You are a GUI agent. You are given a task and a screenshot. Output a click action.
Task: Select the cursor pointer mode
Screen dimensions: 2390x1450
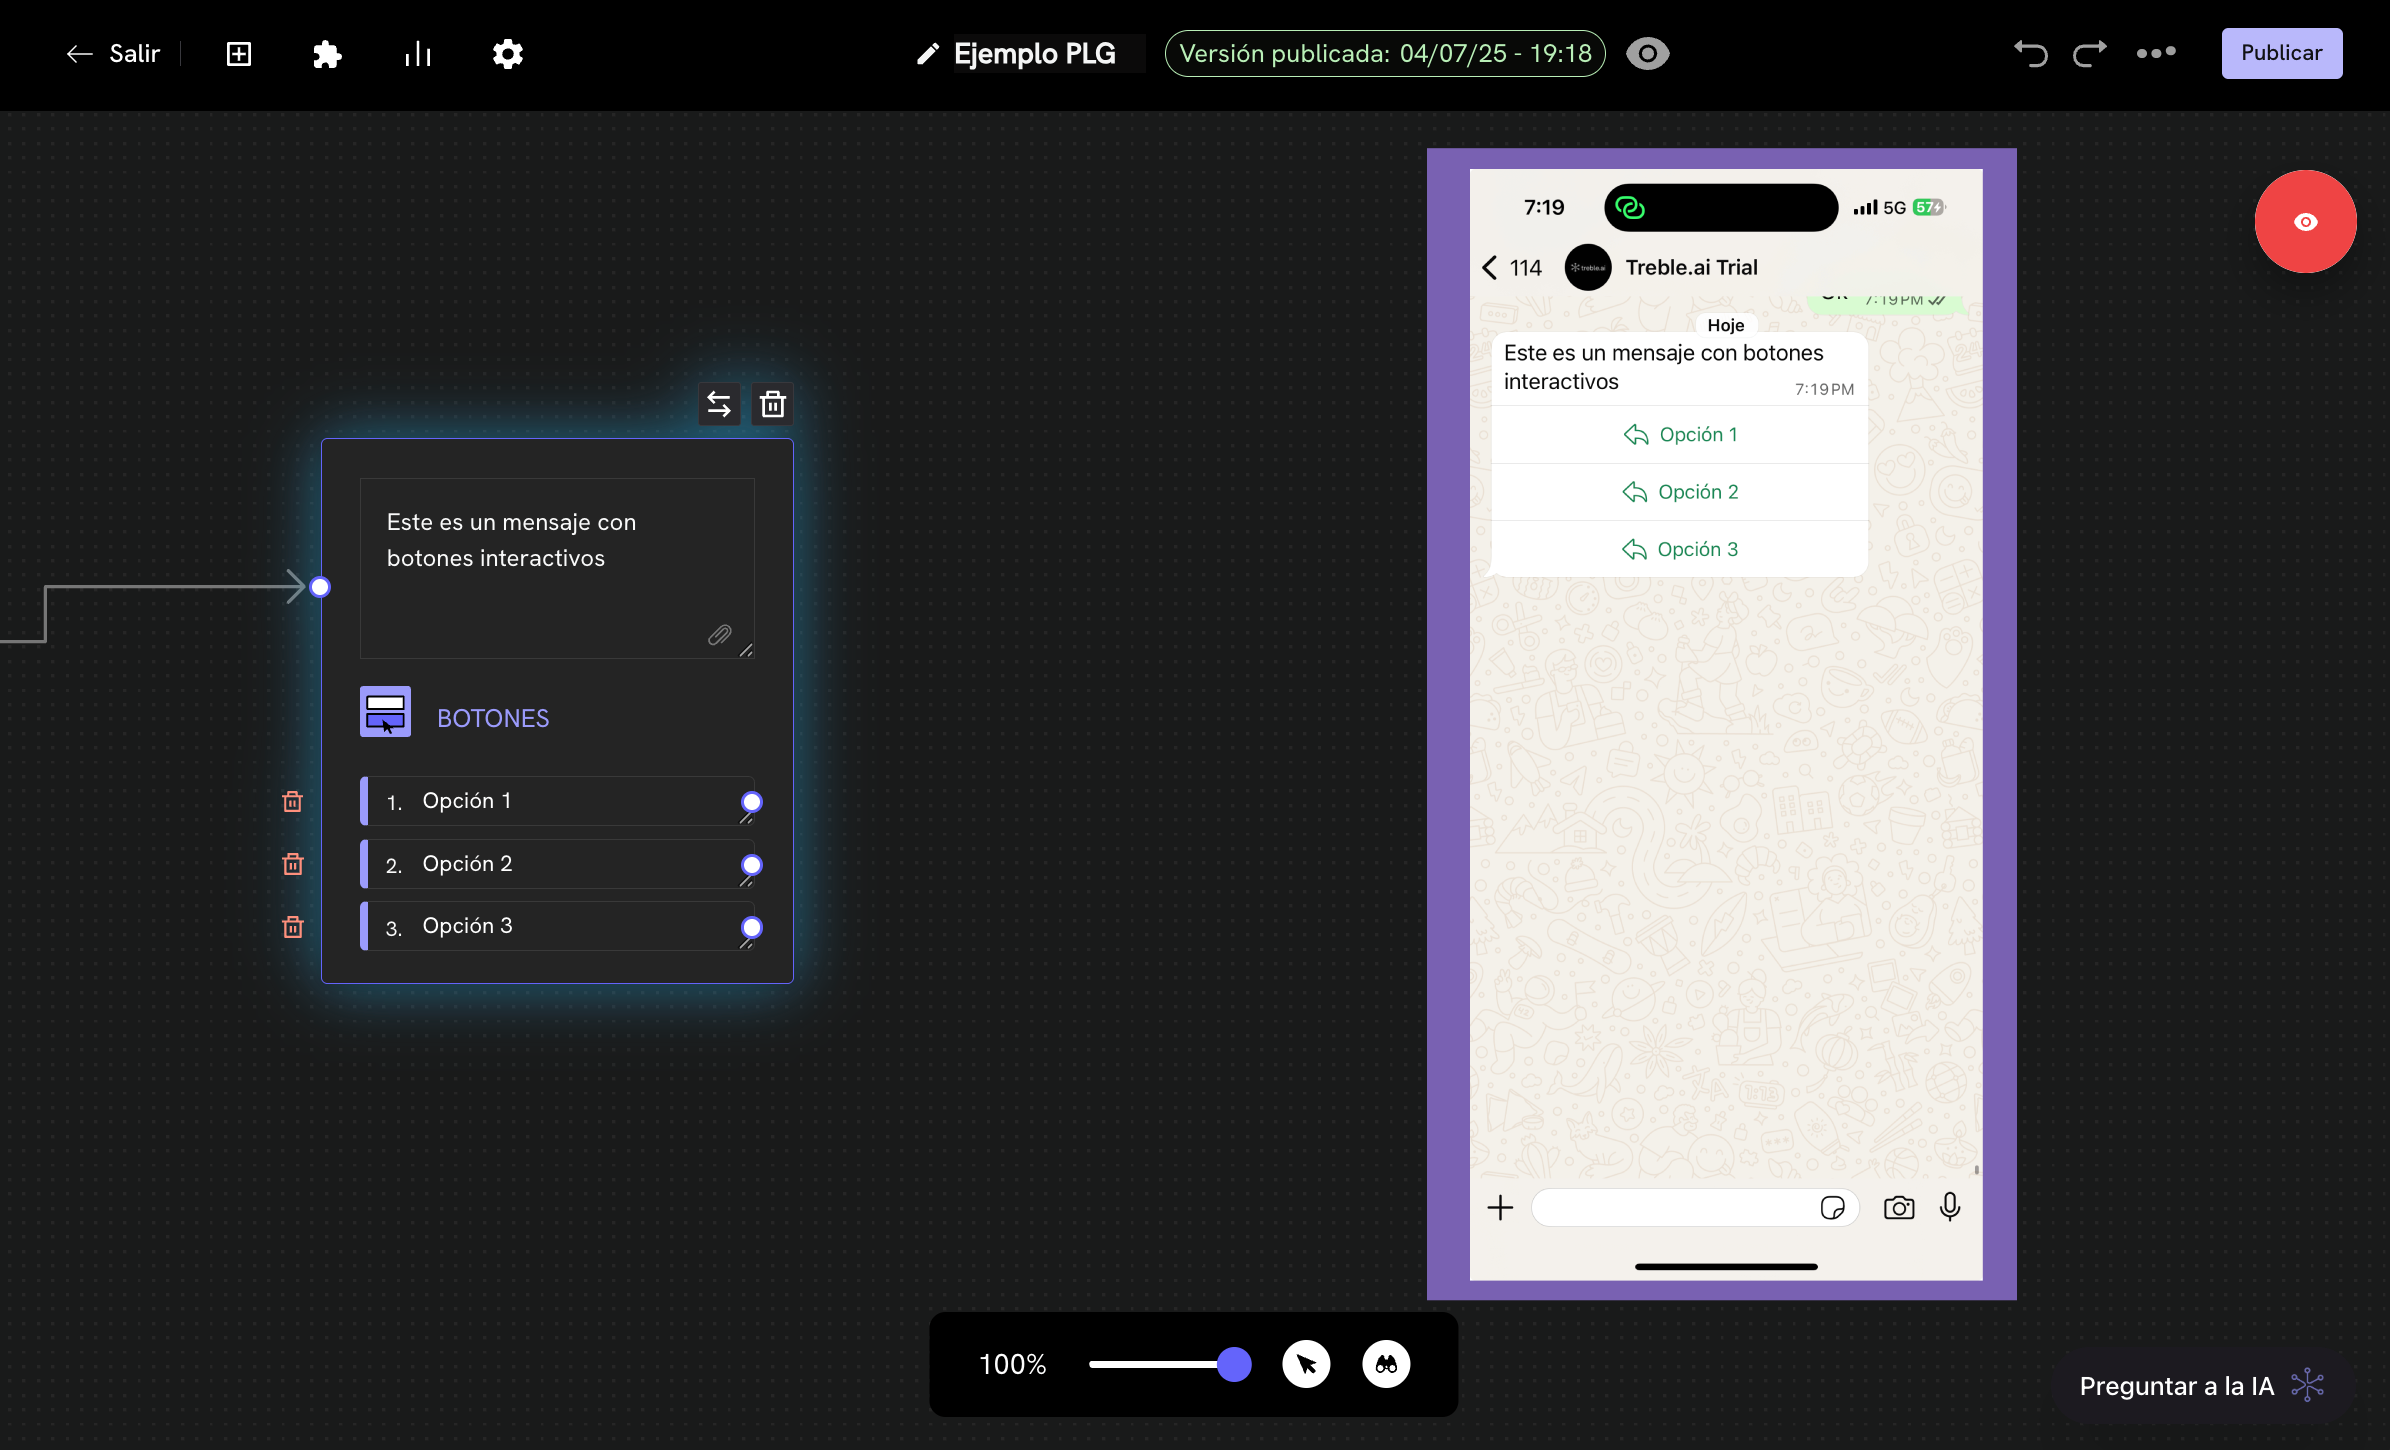click(x=1306, y=1364)
